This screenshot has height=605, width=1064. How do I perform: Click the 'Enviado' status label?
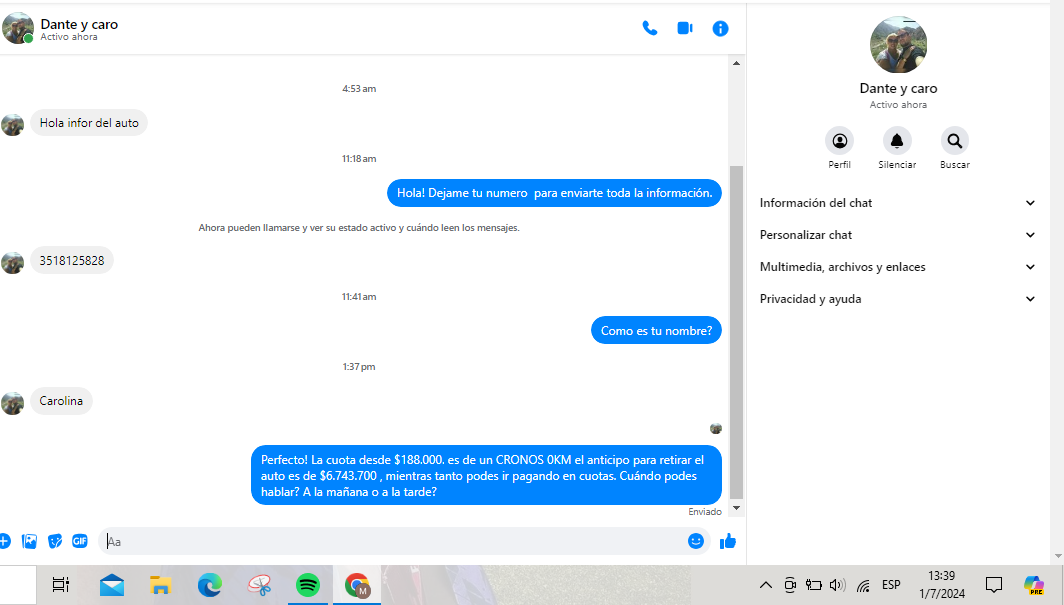pyautogui.click(x=705, y=512)
